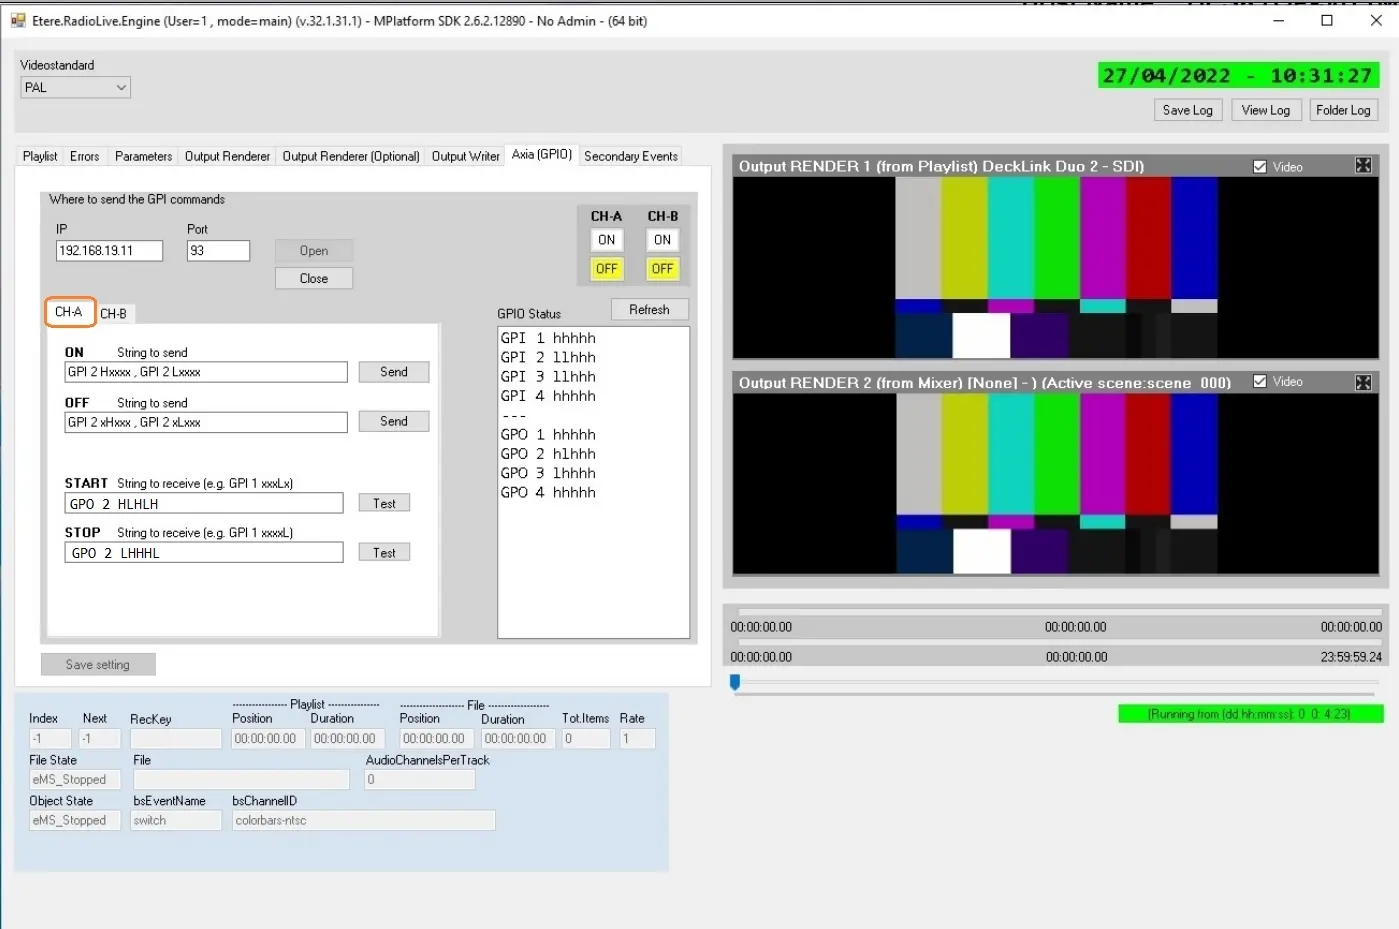Viewport: 1399px width, 929px height.
Task: Refresh the GPIO Status list
Action: 649,310
